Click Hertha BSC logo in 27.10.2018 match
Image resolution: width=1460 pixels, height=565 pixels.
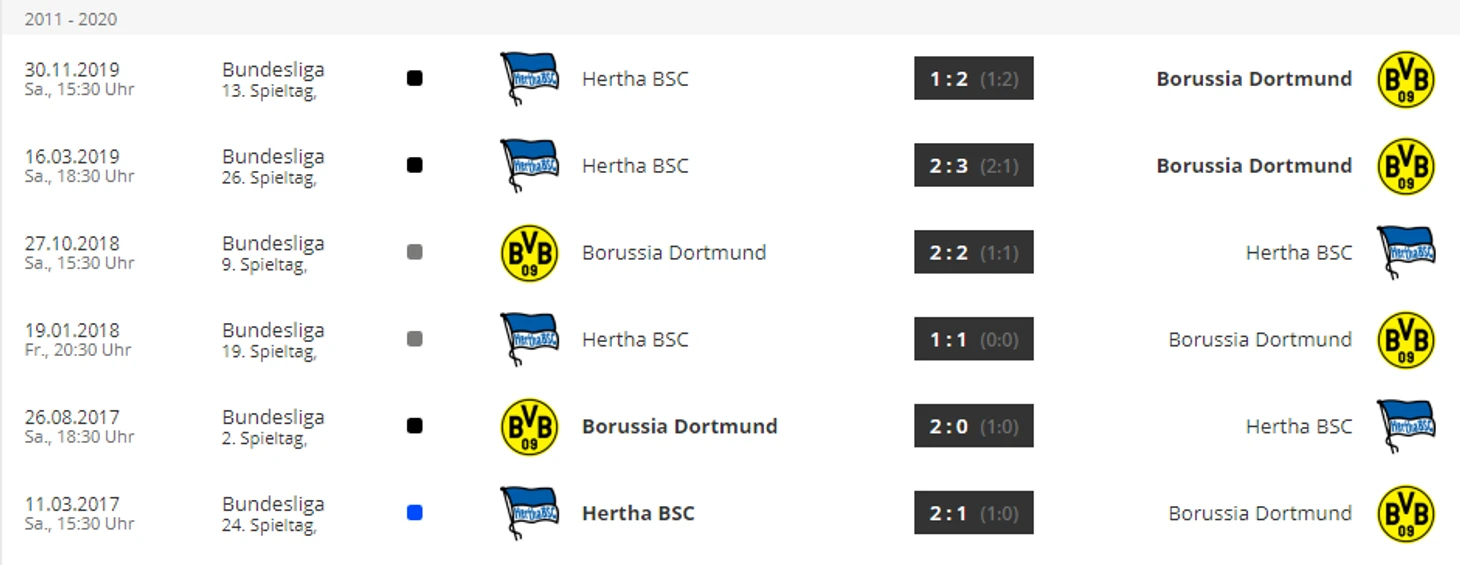[x=1406, y=253]
